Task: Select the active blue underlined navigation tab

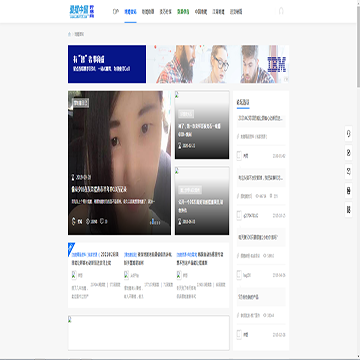Action: coord(130,12)
